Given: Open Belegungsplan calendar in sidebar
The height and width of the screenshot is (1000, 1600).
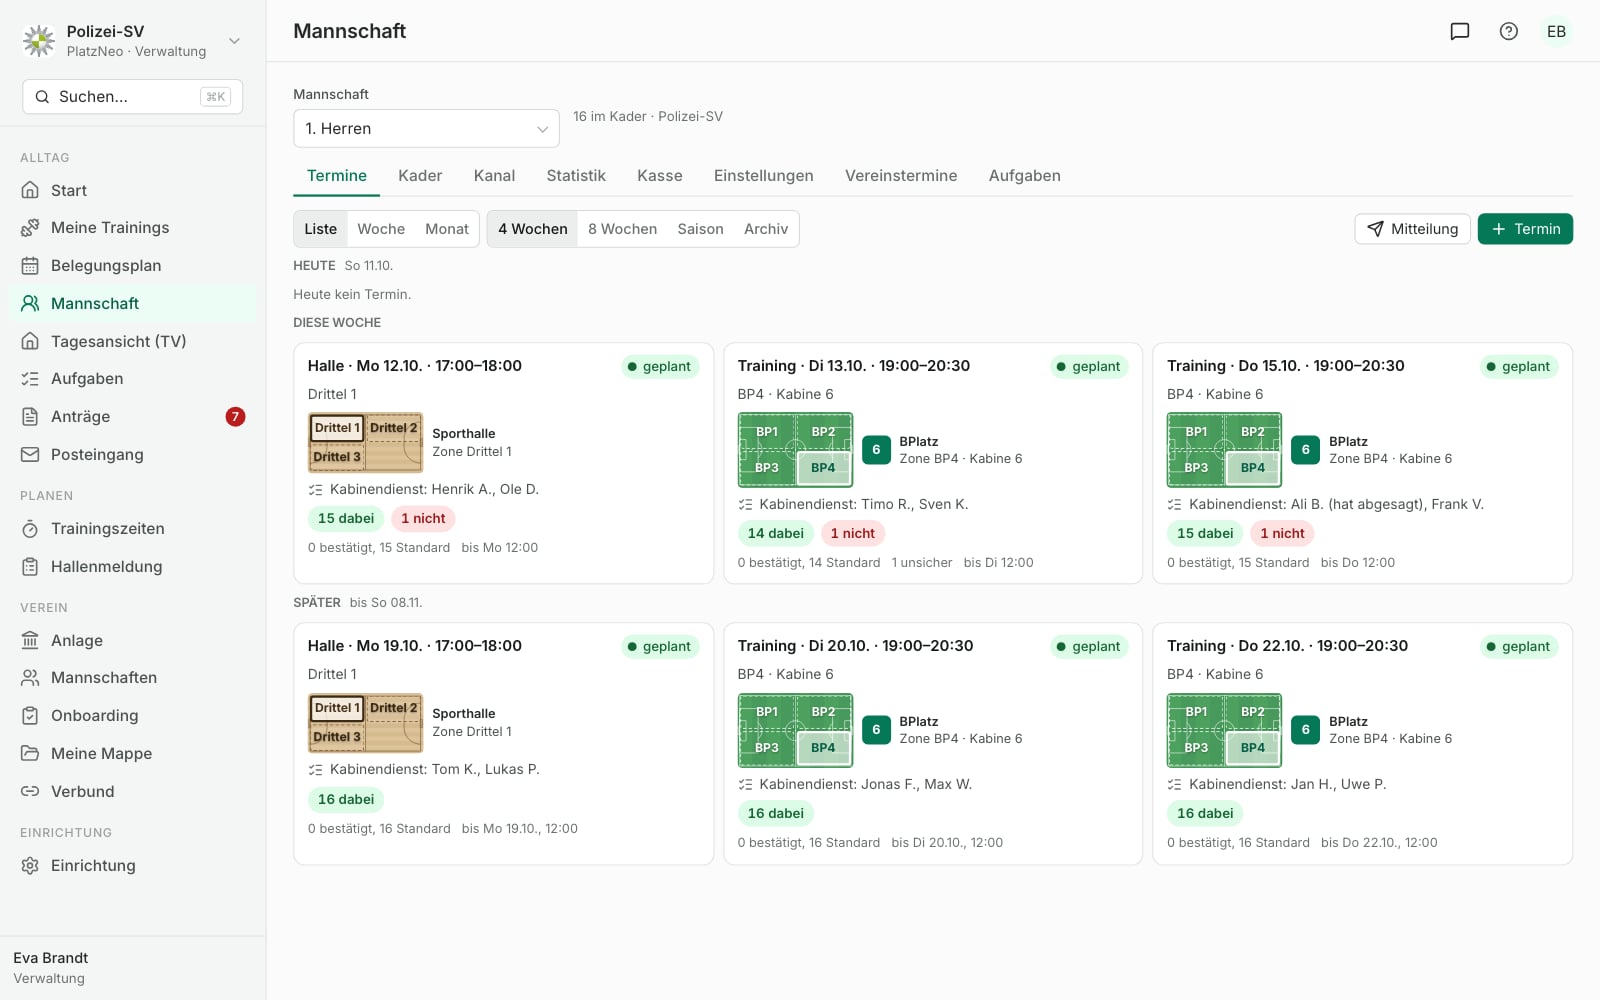Looking at the screenshot, I should (133, 266).
